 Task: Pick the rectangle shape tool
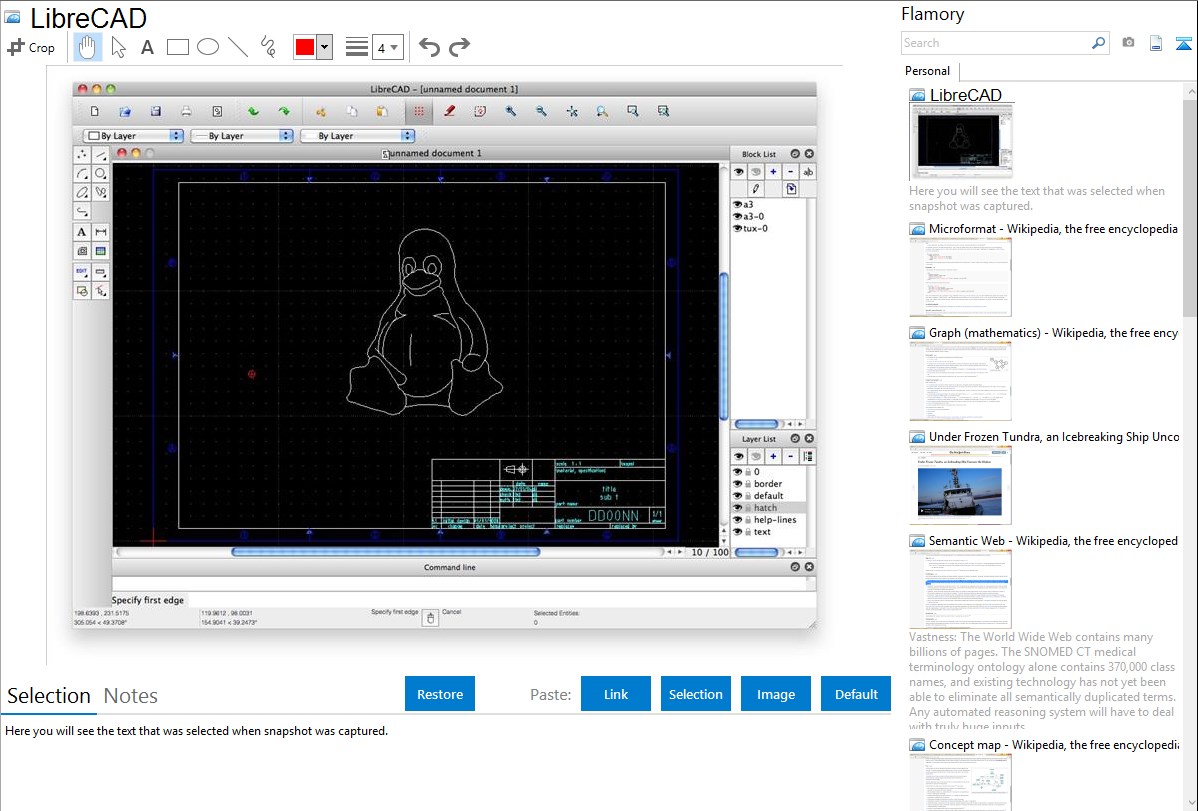[178, 47]
